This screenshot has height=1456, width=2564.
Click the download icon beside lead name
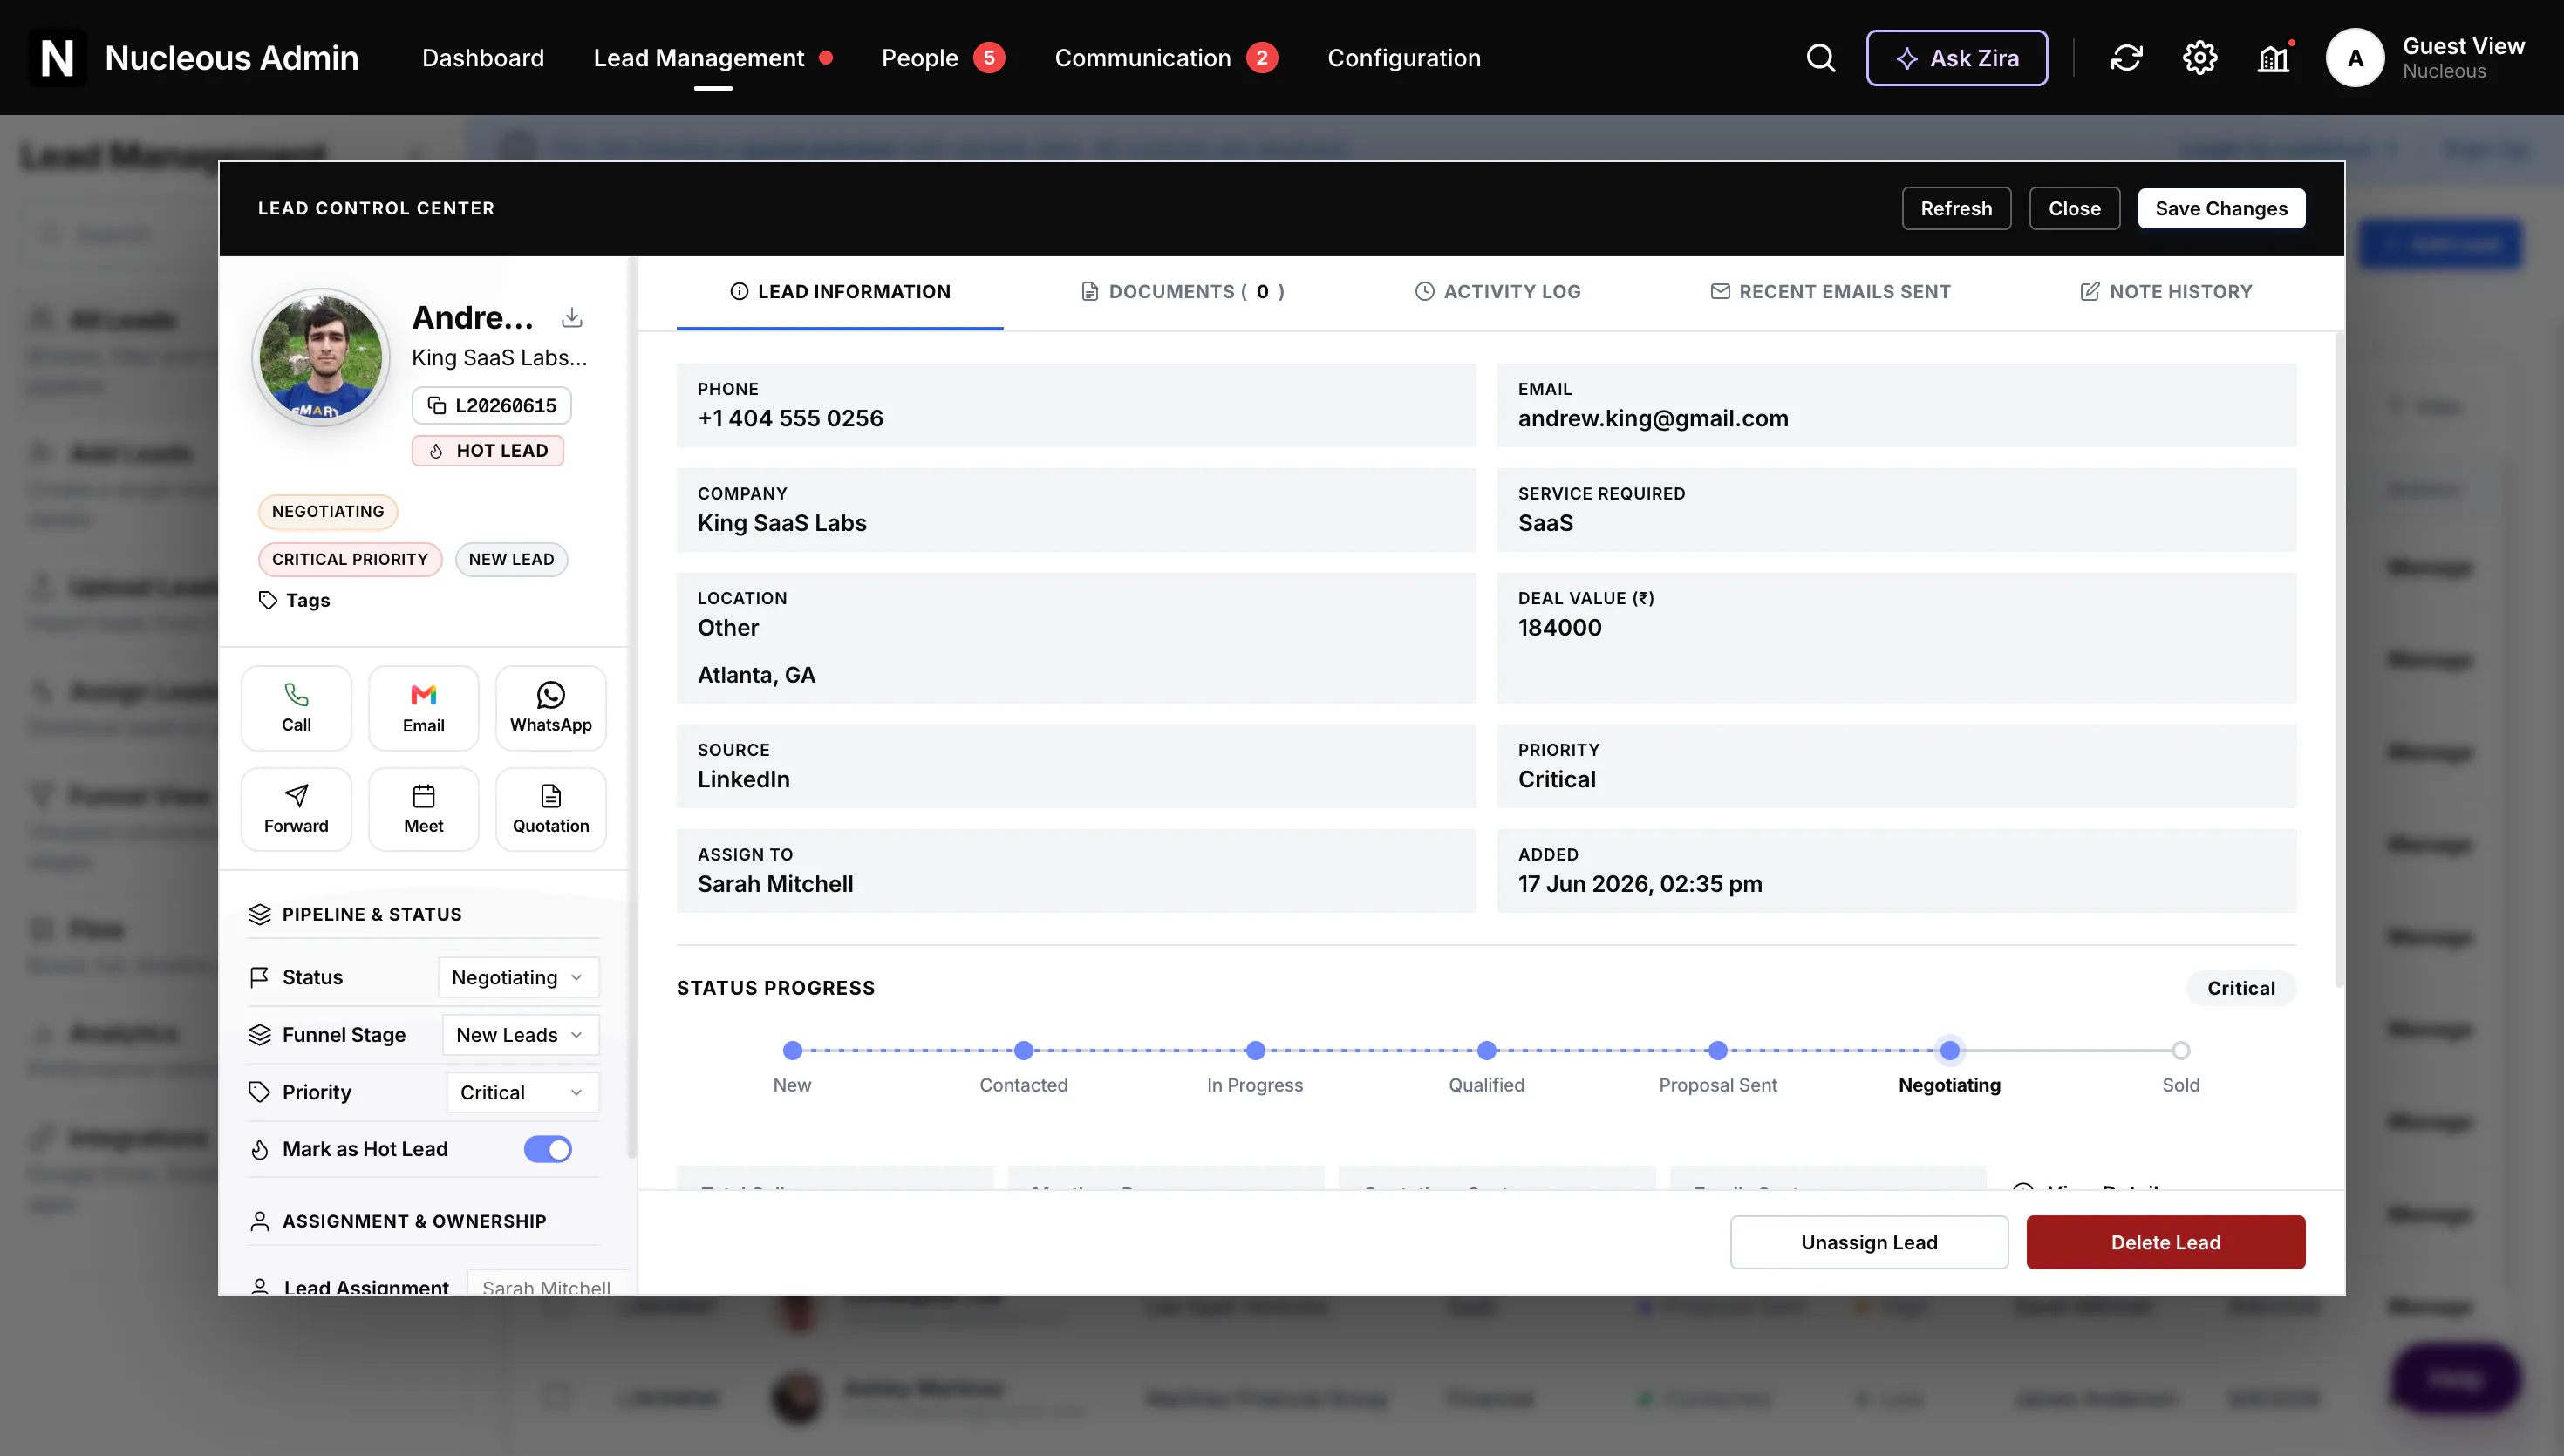click(x=572, y=318)
